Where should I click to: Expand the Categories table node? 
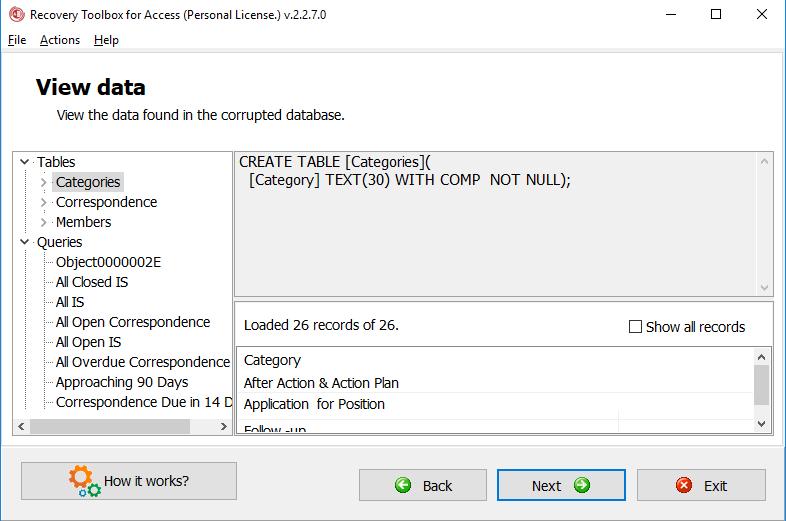[44, 182]
